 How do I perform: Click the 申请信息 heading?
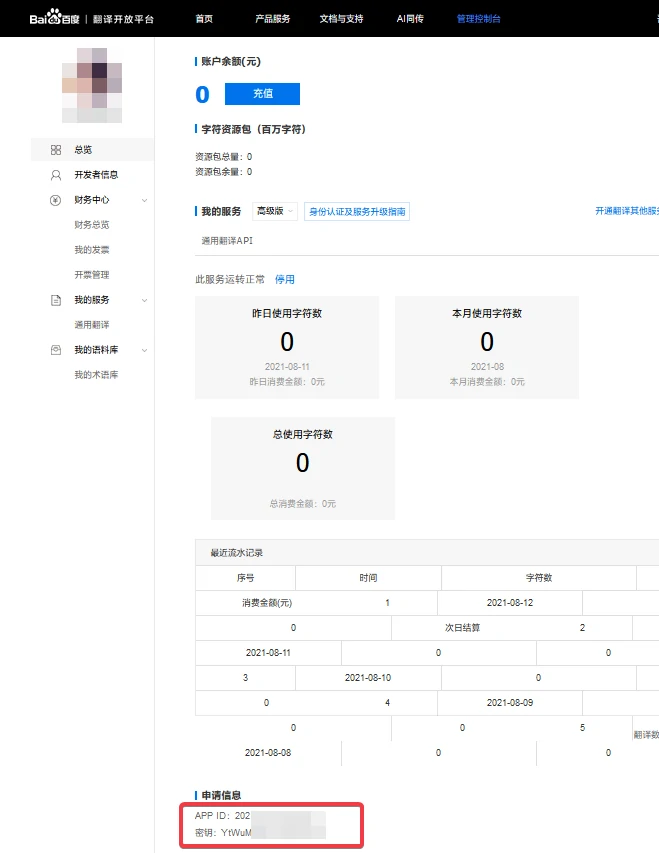click(221, 795)
